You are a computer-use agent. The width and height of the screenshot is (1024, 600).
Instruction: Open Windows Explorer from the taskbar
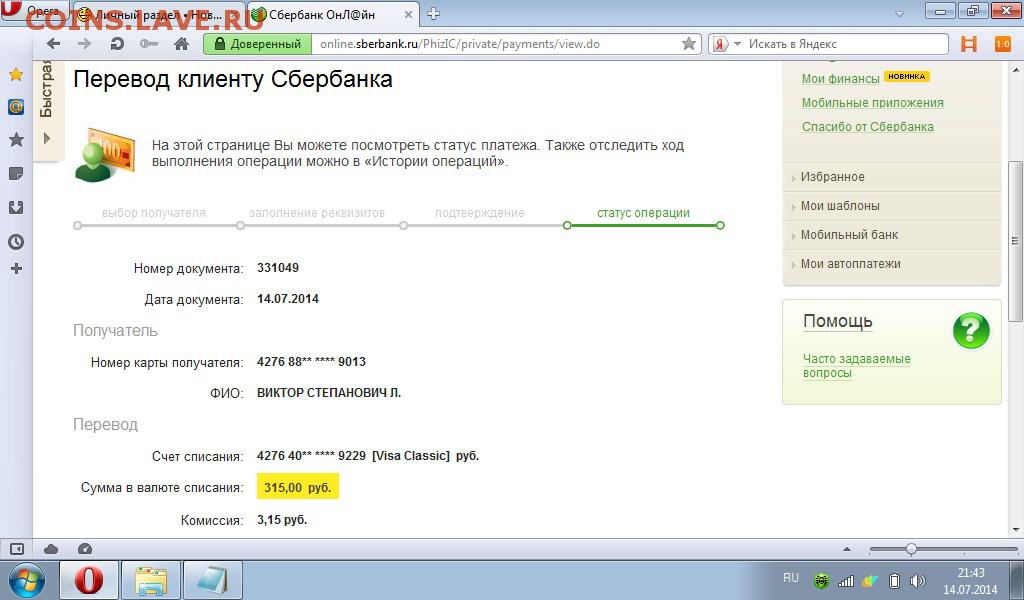(151, 580)
